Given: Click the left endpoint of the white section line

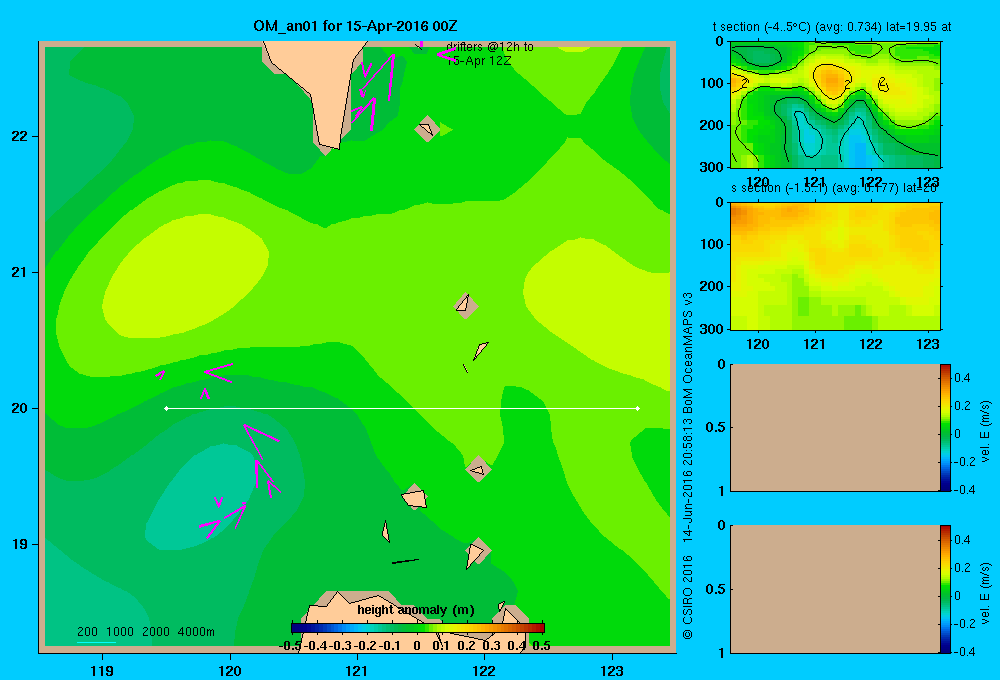Looking at the screenshot, I should (x=166, y=408).
